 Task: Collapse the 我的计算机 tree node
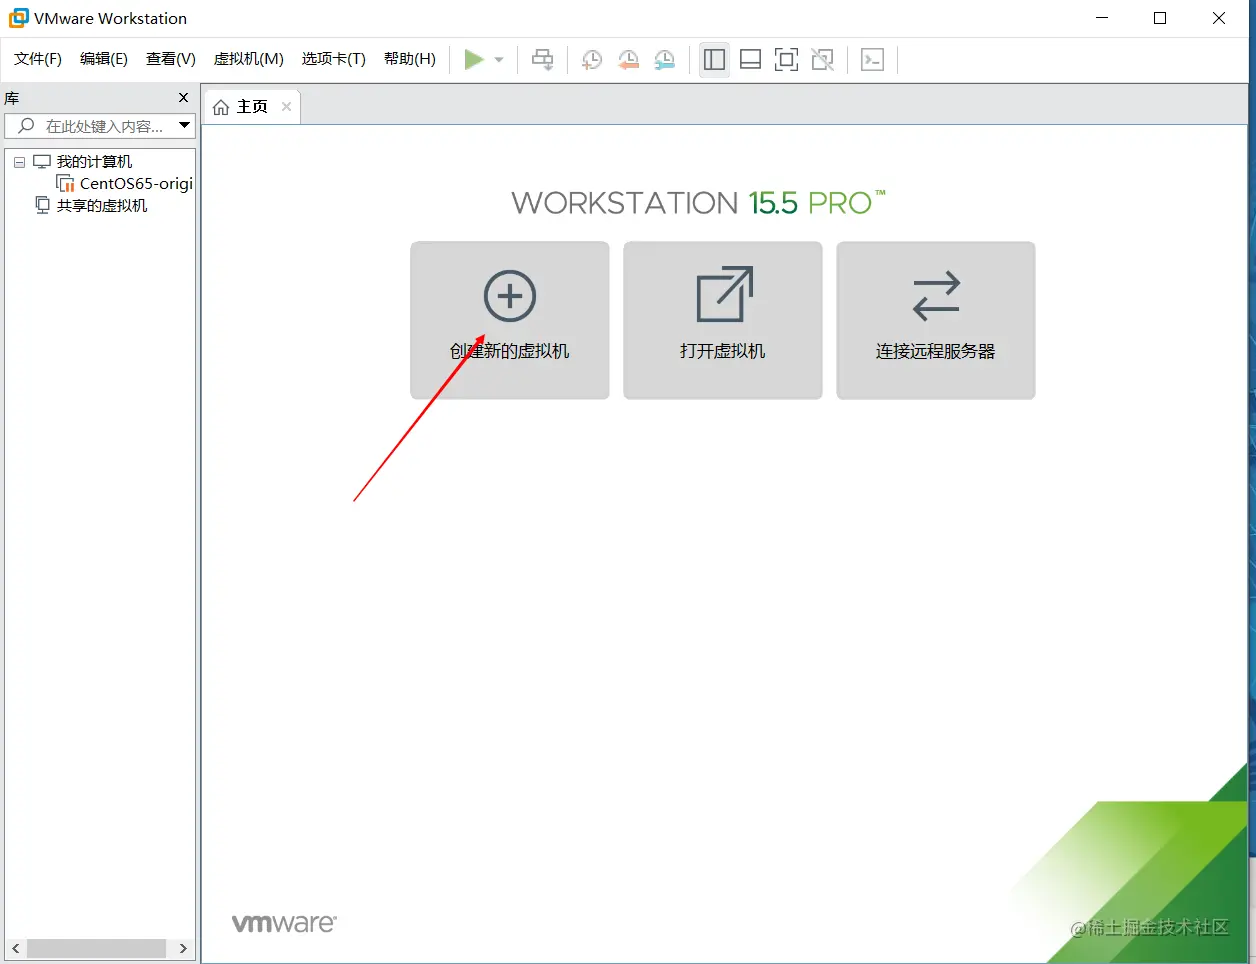19,162
